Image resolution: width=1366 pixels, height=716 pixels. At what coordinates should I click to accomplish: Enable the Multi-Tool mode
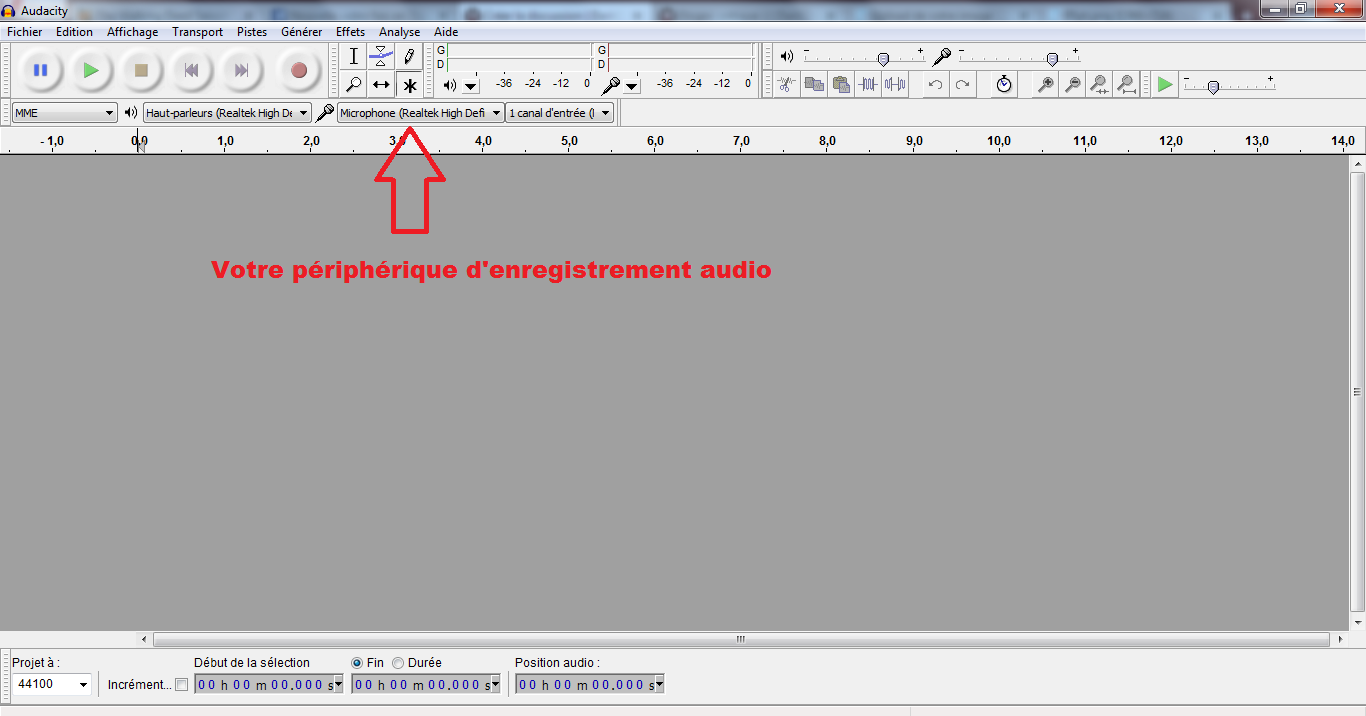click(409, 84)
